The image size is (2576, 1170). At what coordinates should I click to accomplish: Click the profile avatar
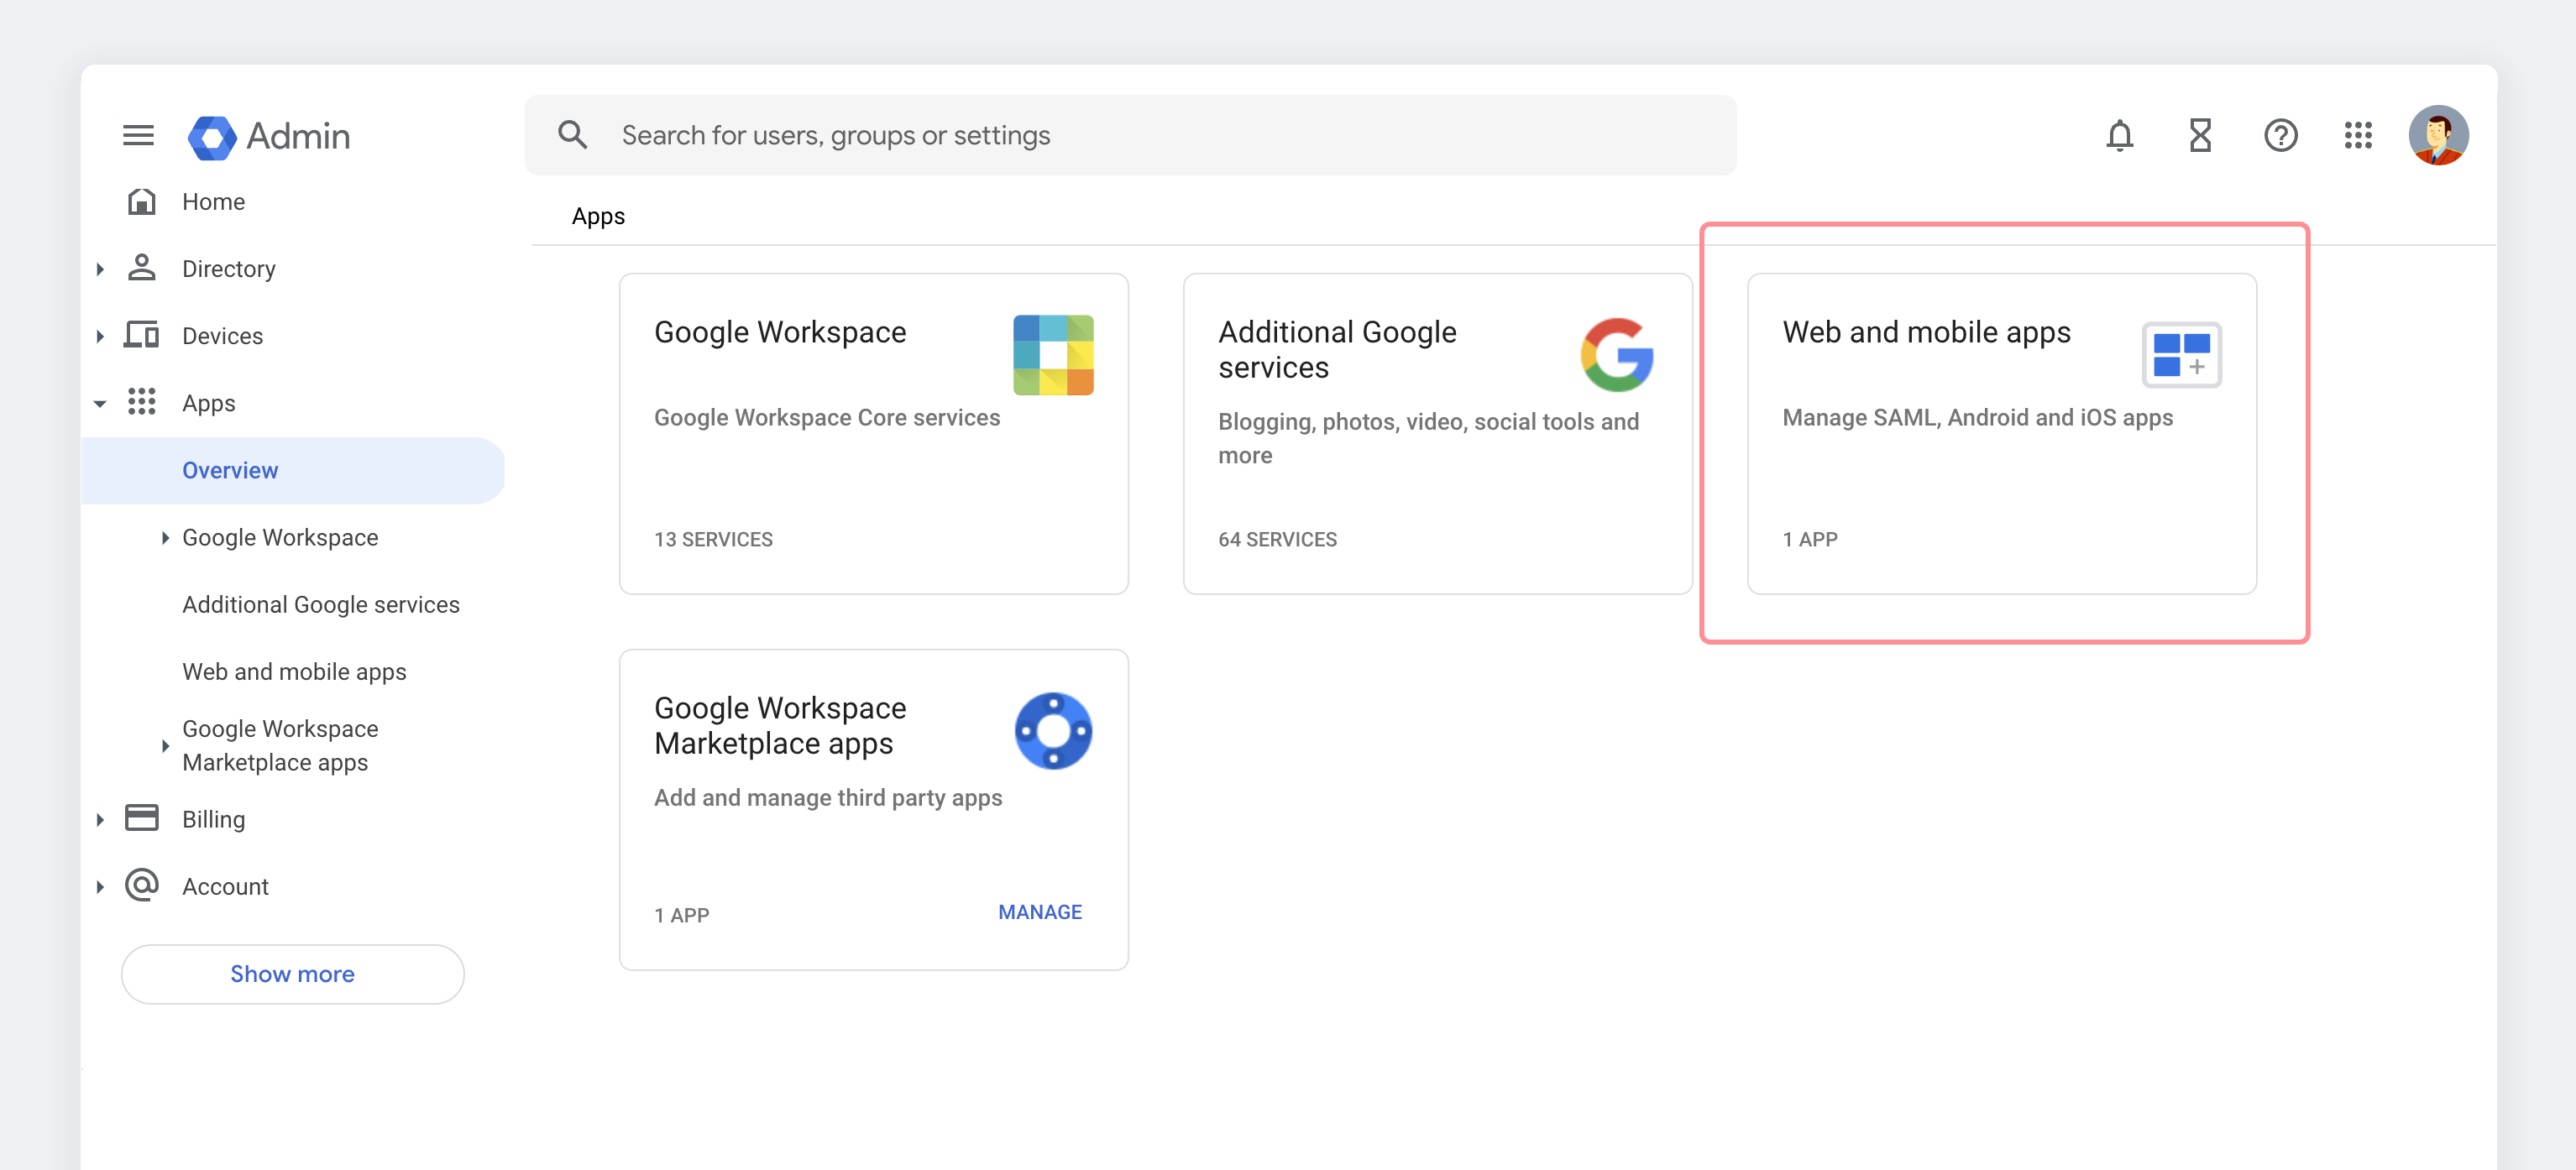pos(2438,135)
